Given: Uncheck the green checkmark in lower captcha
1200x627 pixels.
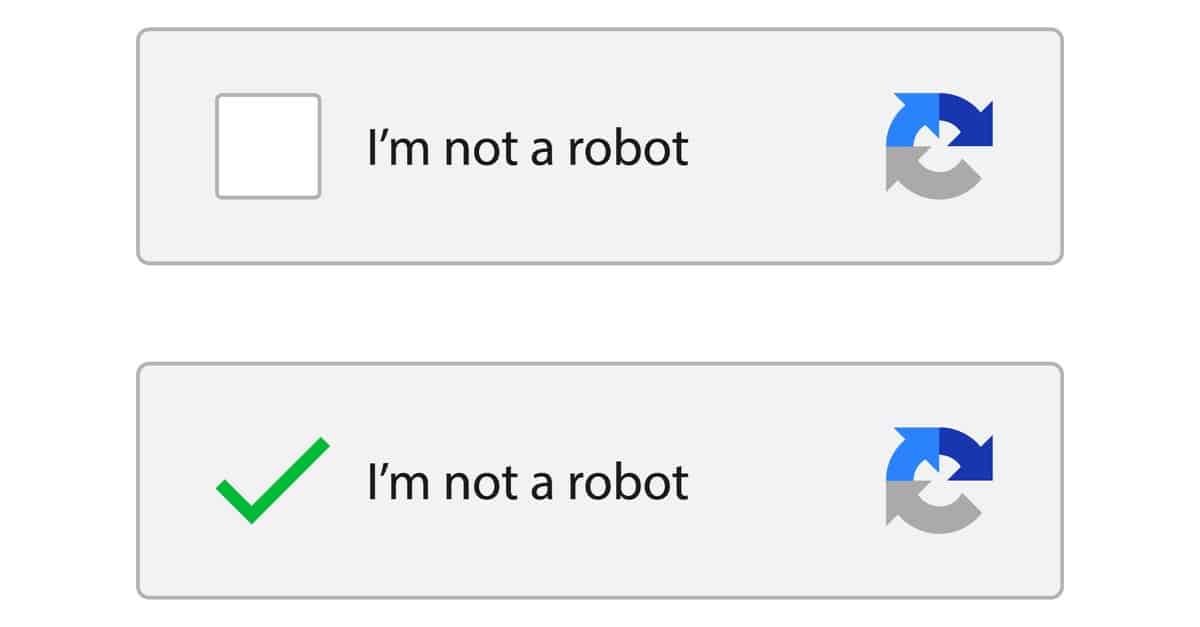Looking at the screenshot, I should (272, 480).
